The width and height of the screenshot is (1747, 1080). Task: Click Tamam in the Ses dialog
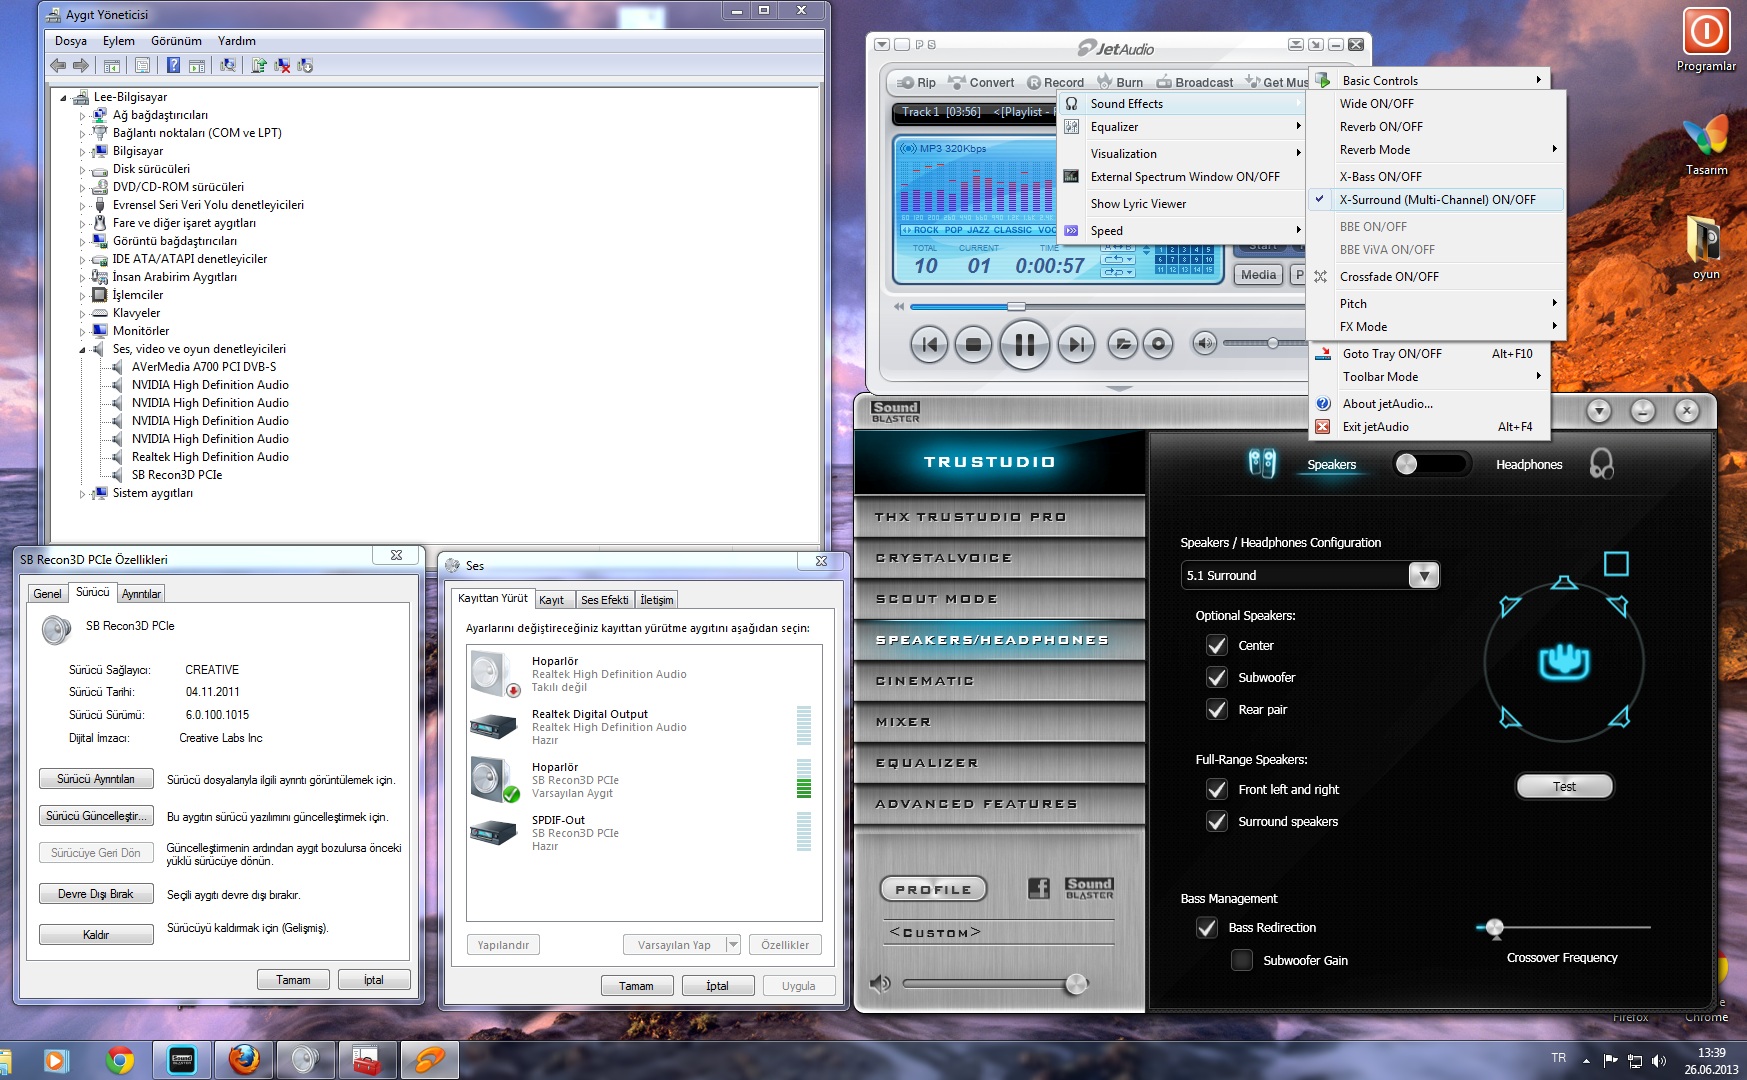point(636,986)
